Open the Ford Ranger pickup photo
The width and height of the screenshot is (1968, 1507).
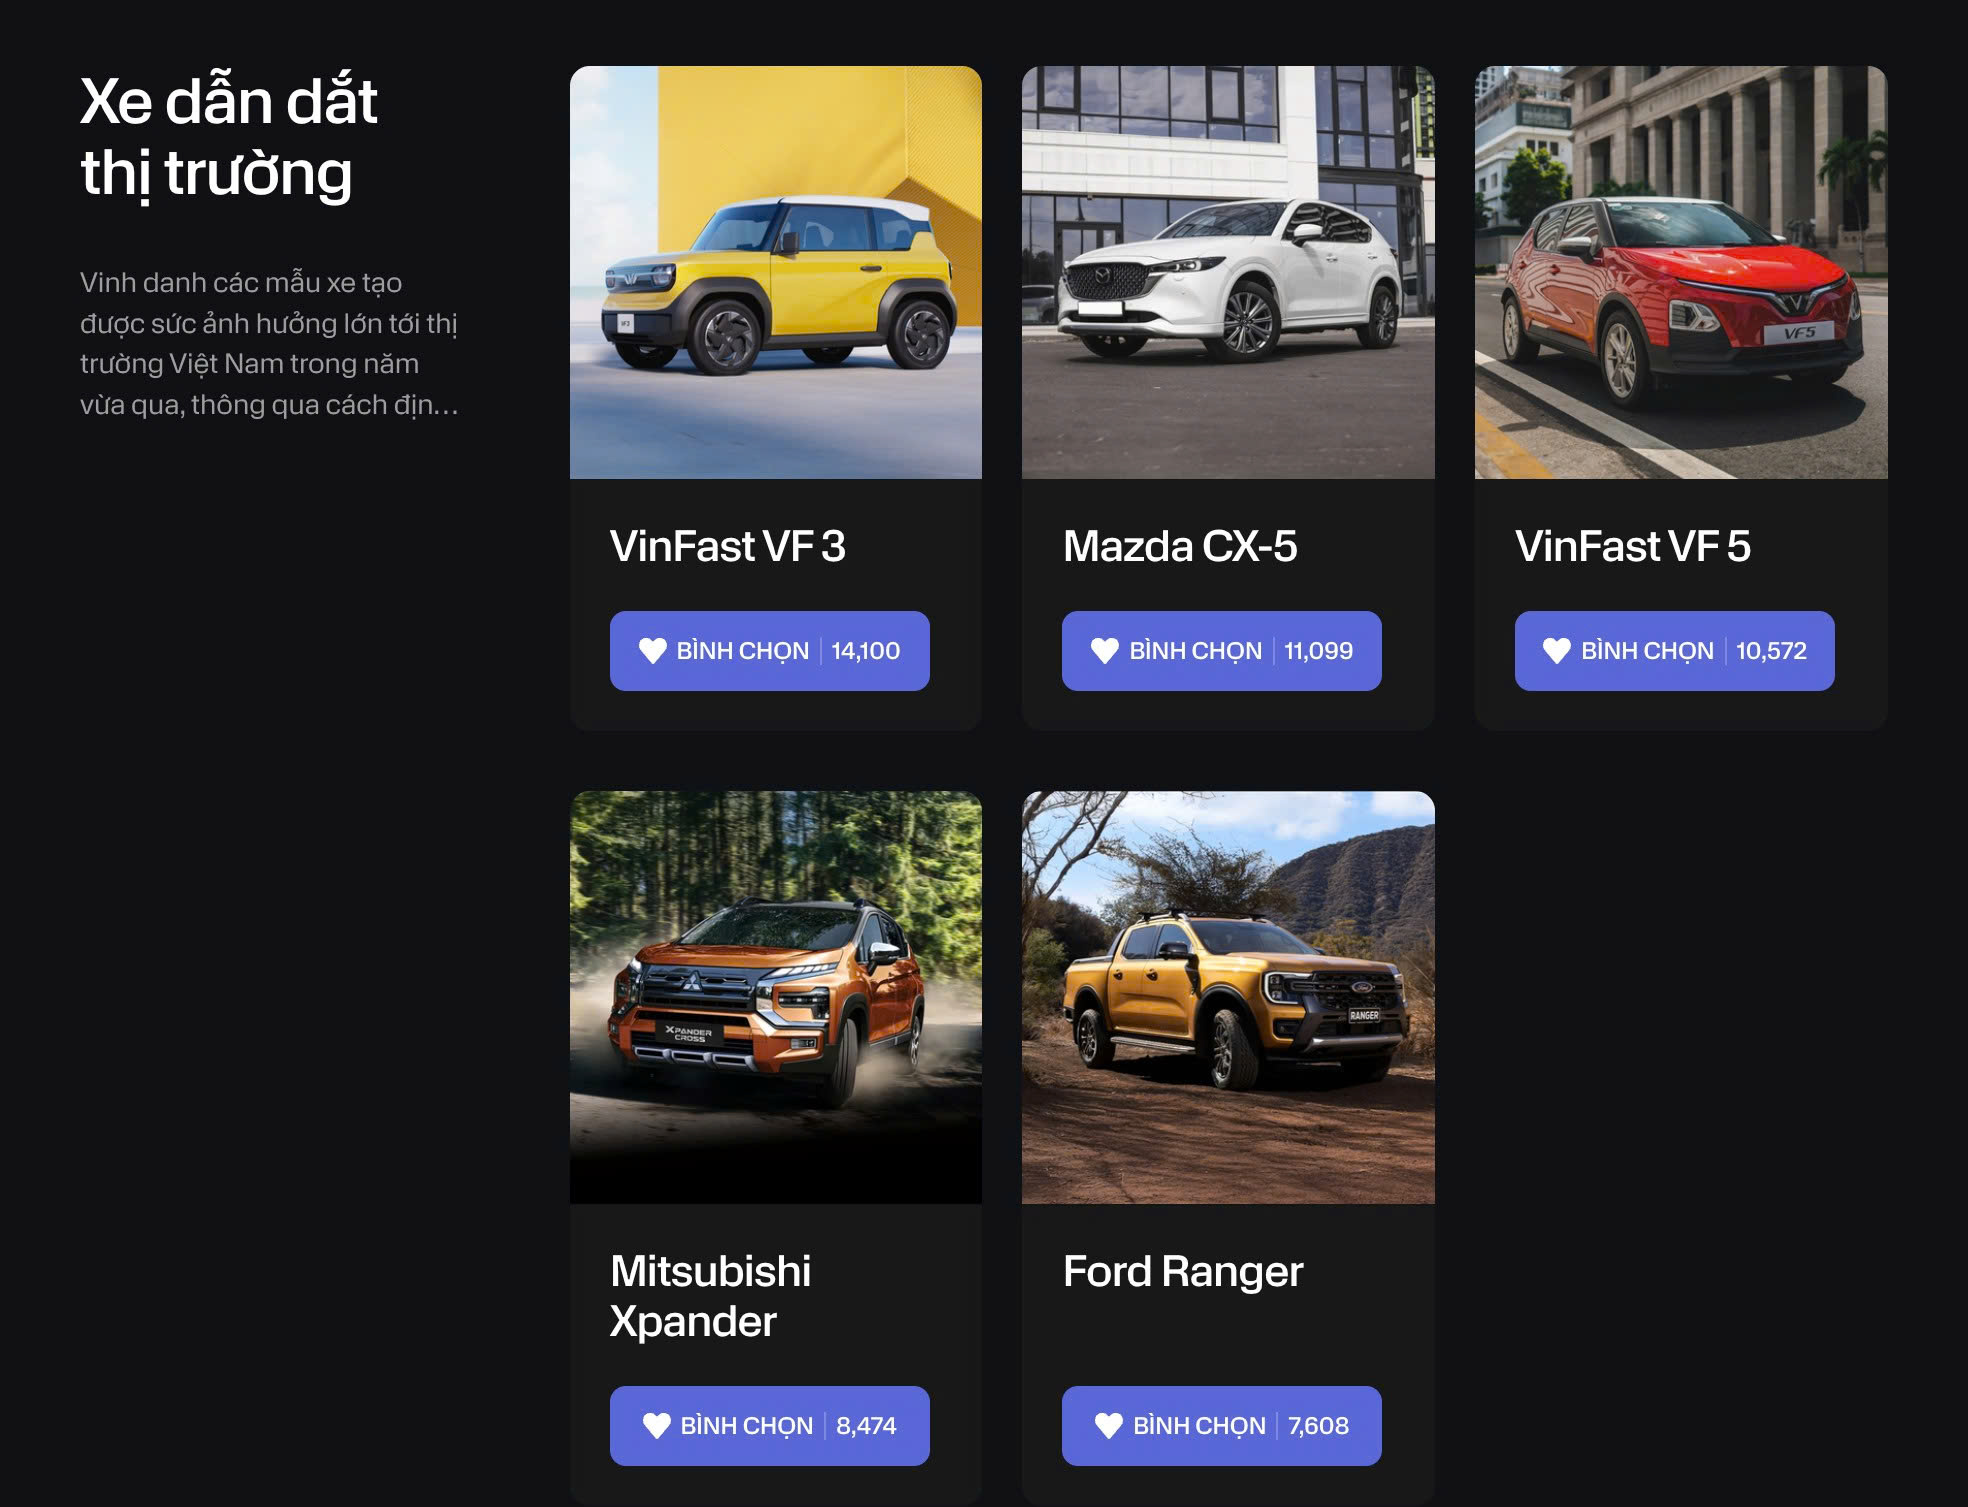(1228, 997)
